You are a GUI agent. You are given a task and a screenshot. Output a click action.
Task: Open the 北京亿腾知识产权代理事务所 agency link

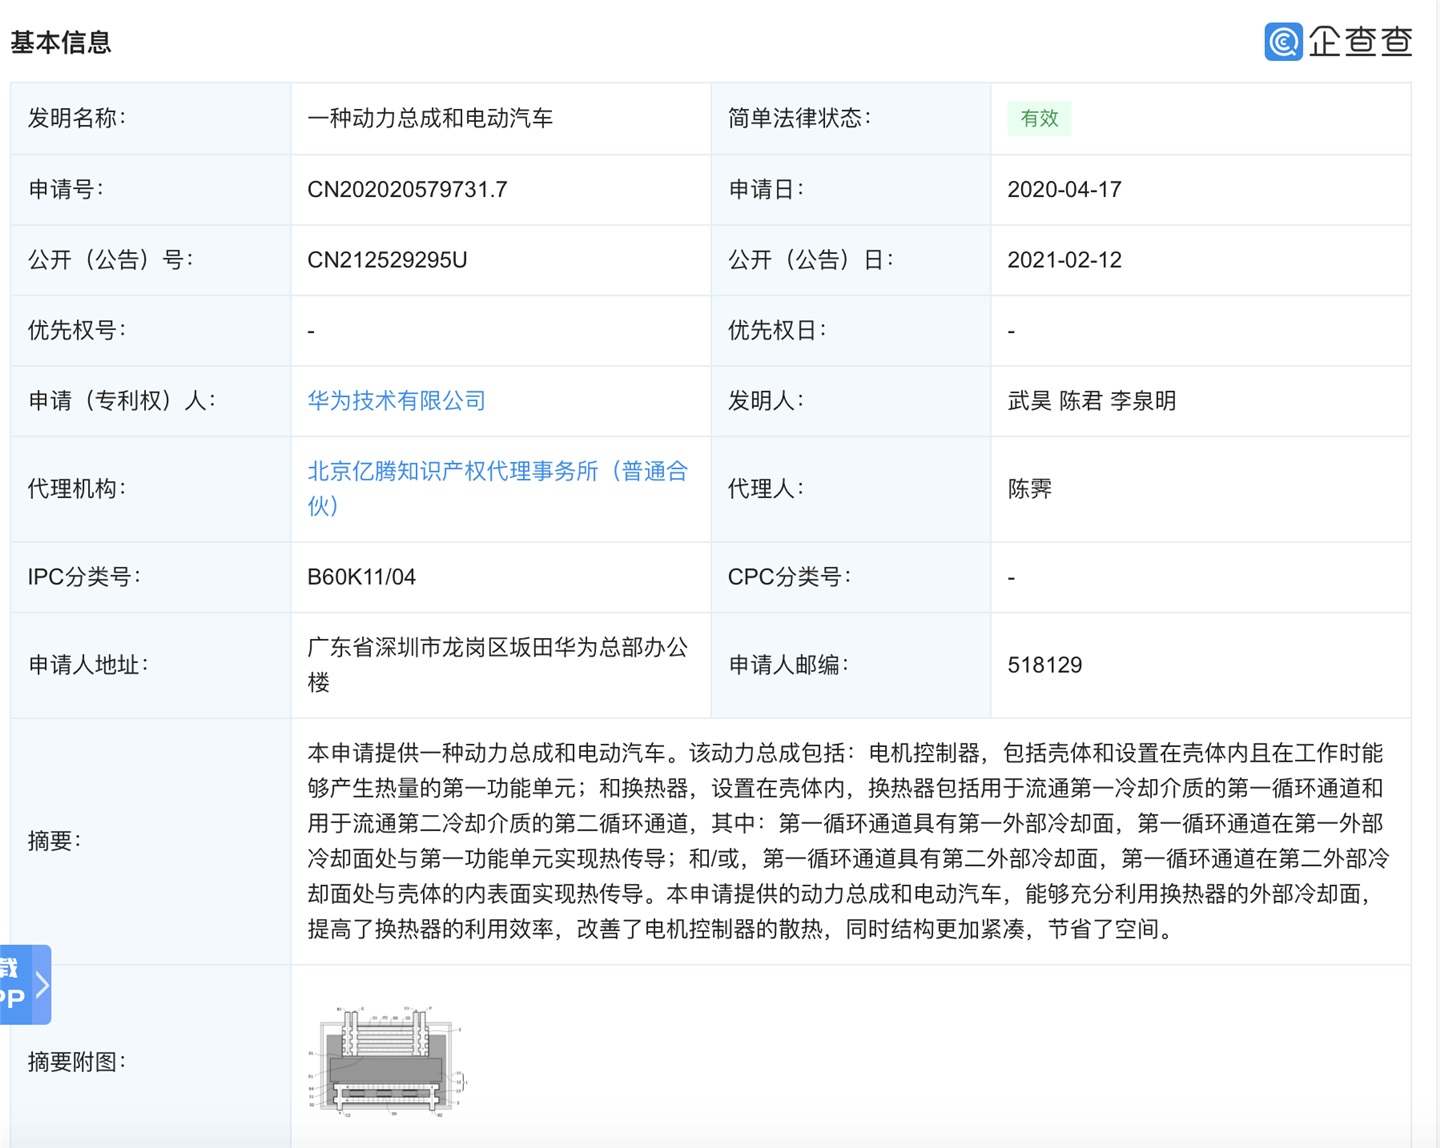(x=498, y=488)
